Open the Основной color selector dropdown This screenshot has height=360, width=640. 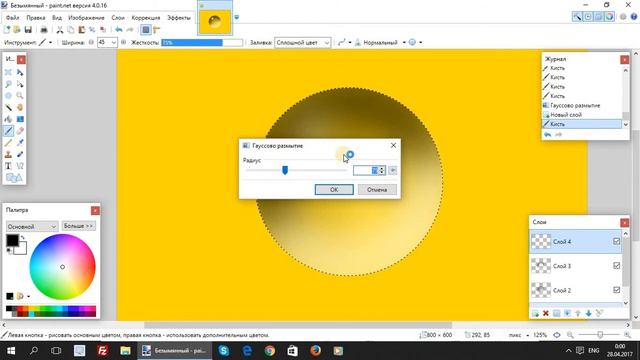(x=32, y=227)
